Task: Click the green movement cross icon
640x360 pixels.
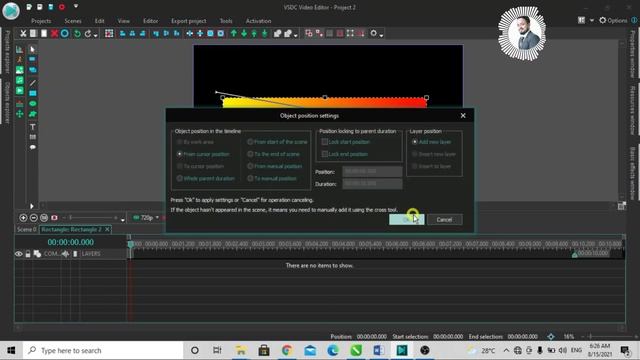Action: coord(20,114)
